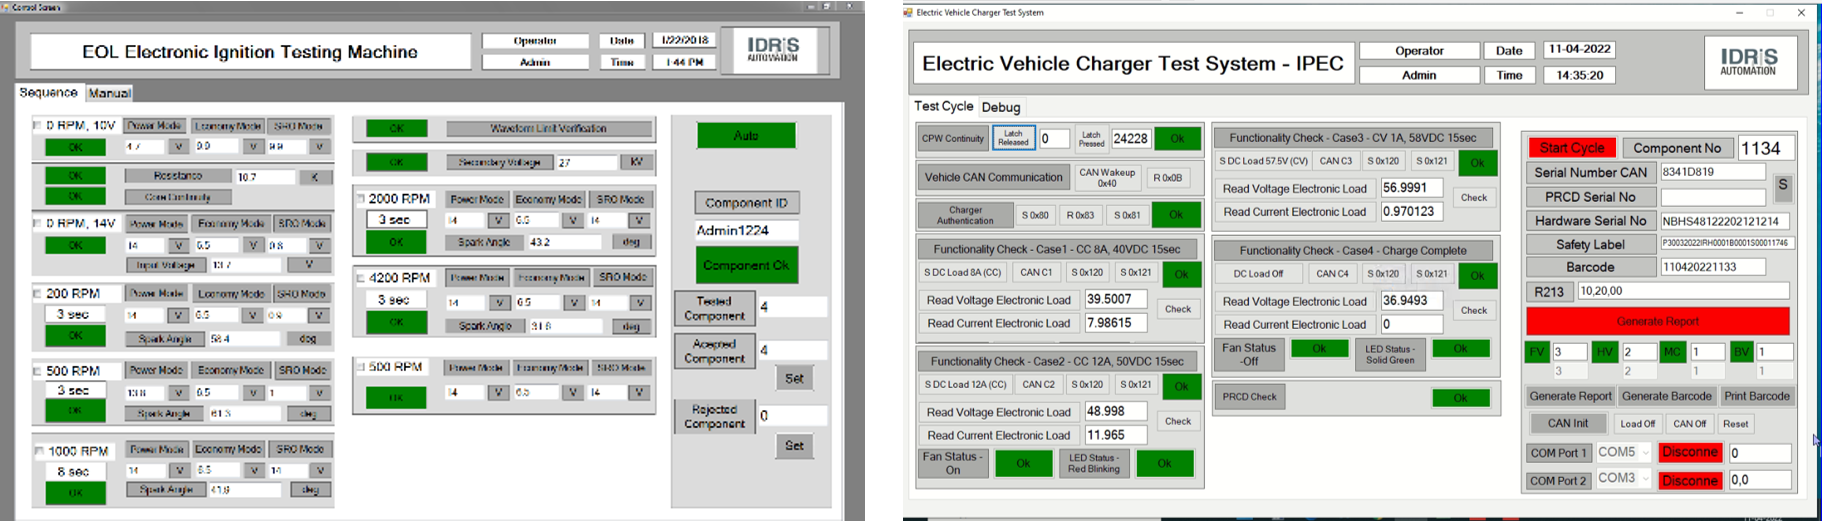
Task: Click the CAN Off button
Action: coord(1689,424)
